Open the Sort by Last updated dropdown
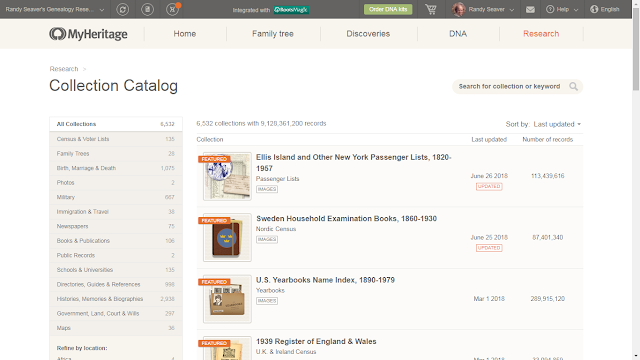This screenshot has width=640, height=360. point(557,124)
